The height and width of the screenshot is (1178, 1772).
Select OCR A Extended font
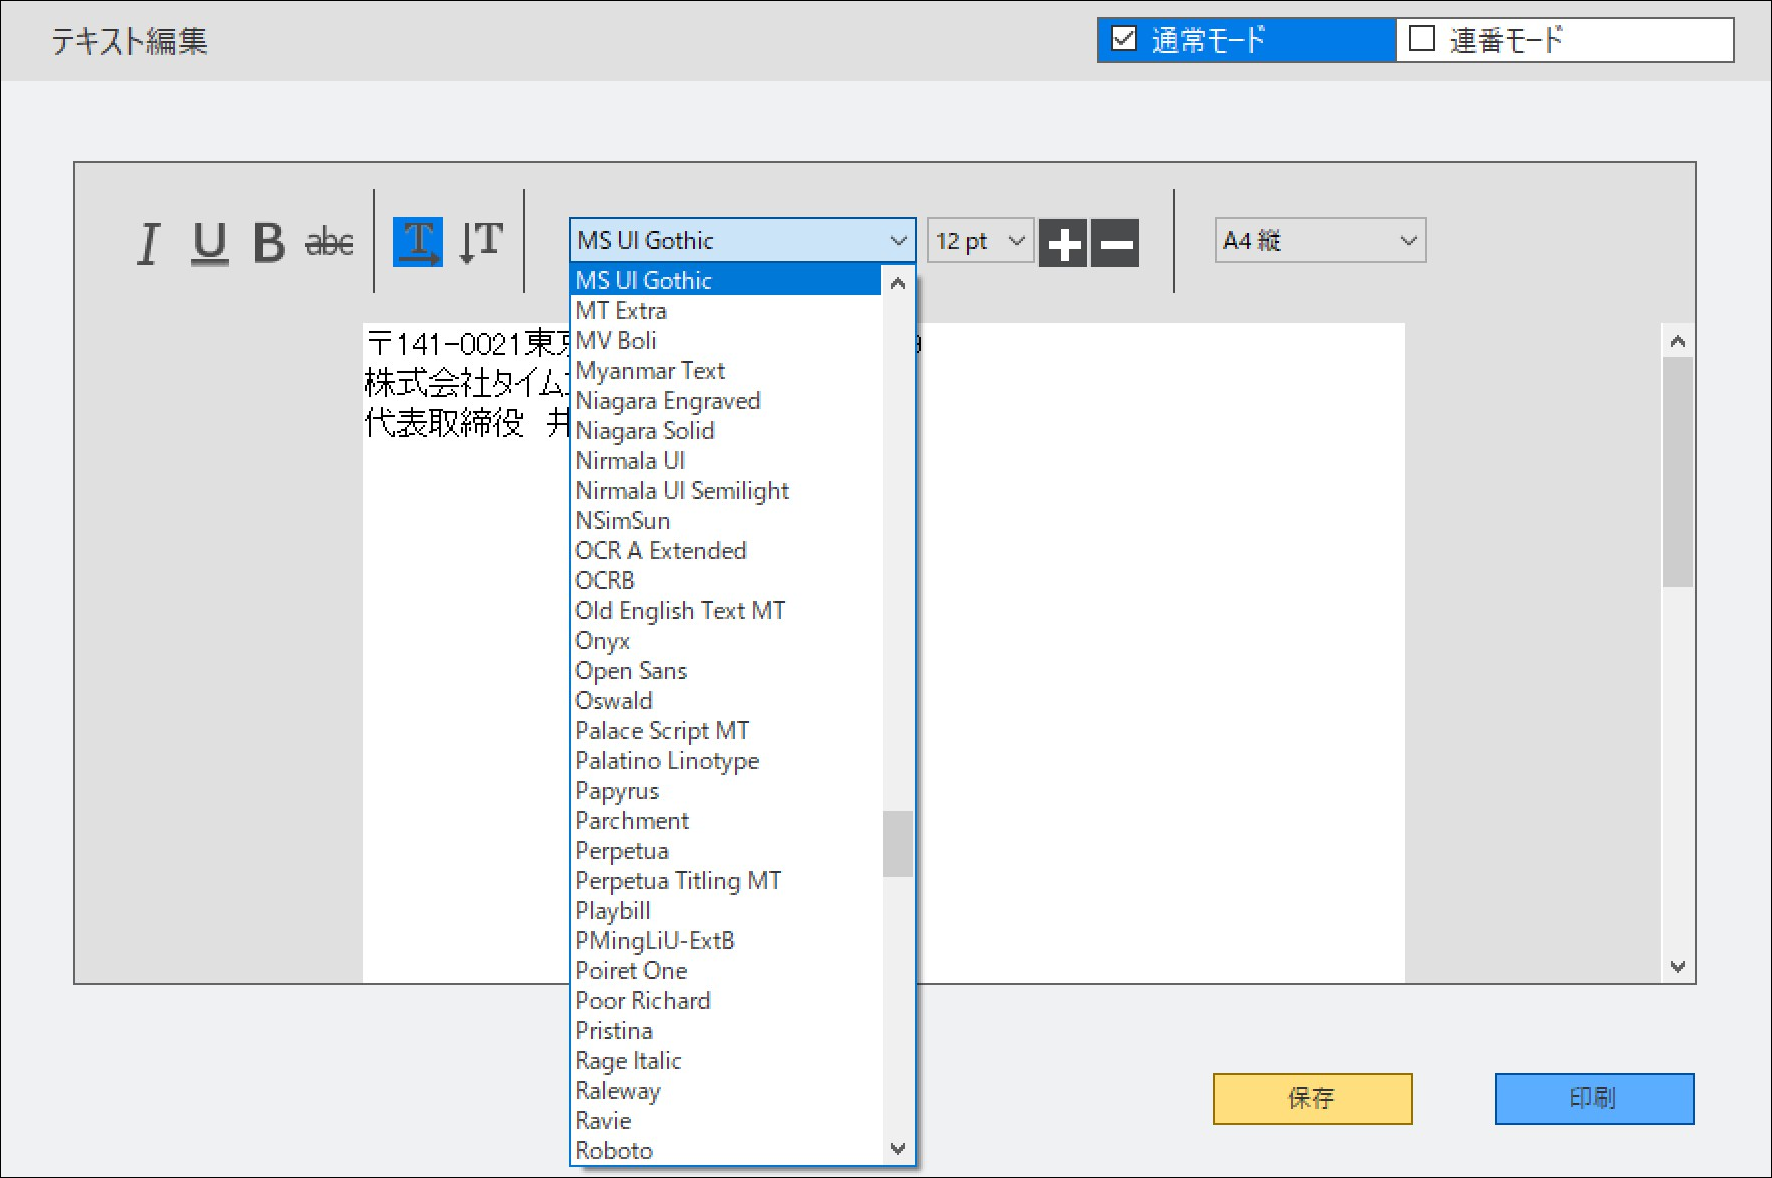727,550
